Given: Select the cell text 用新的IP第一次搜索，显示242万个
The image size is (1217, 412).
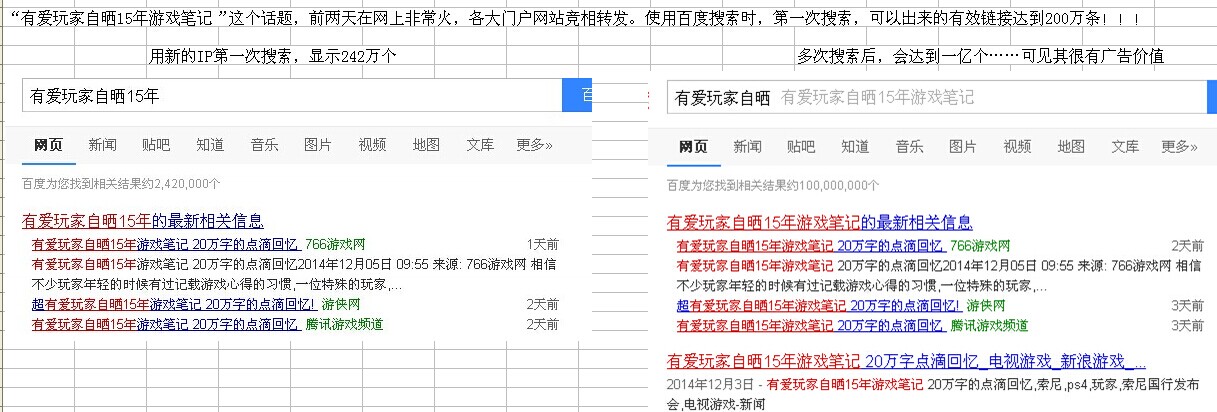Looking at the screenshot, I should 272,56.
